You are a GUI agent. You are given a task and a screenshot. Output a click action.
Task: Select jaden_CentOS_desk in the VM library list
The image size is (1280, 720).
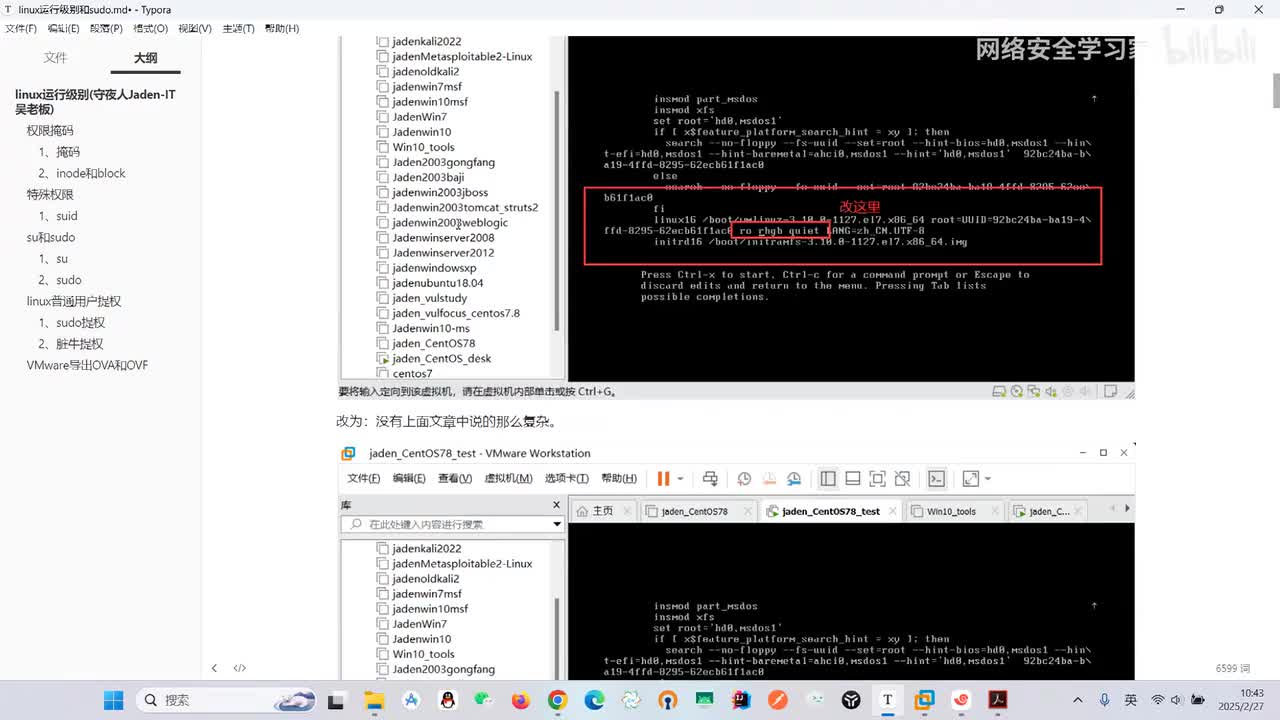coord(442,359)
